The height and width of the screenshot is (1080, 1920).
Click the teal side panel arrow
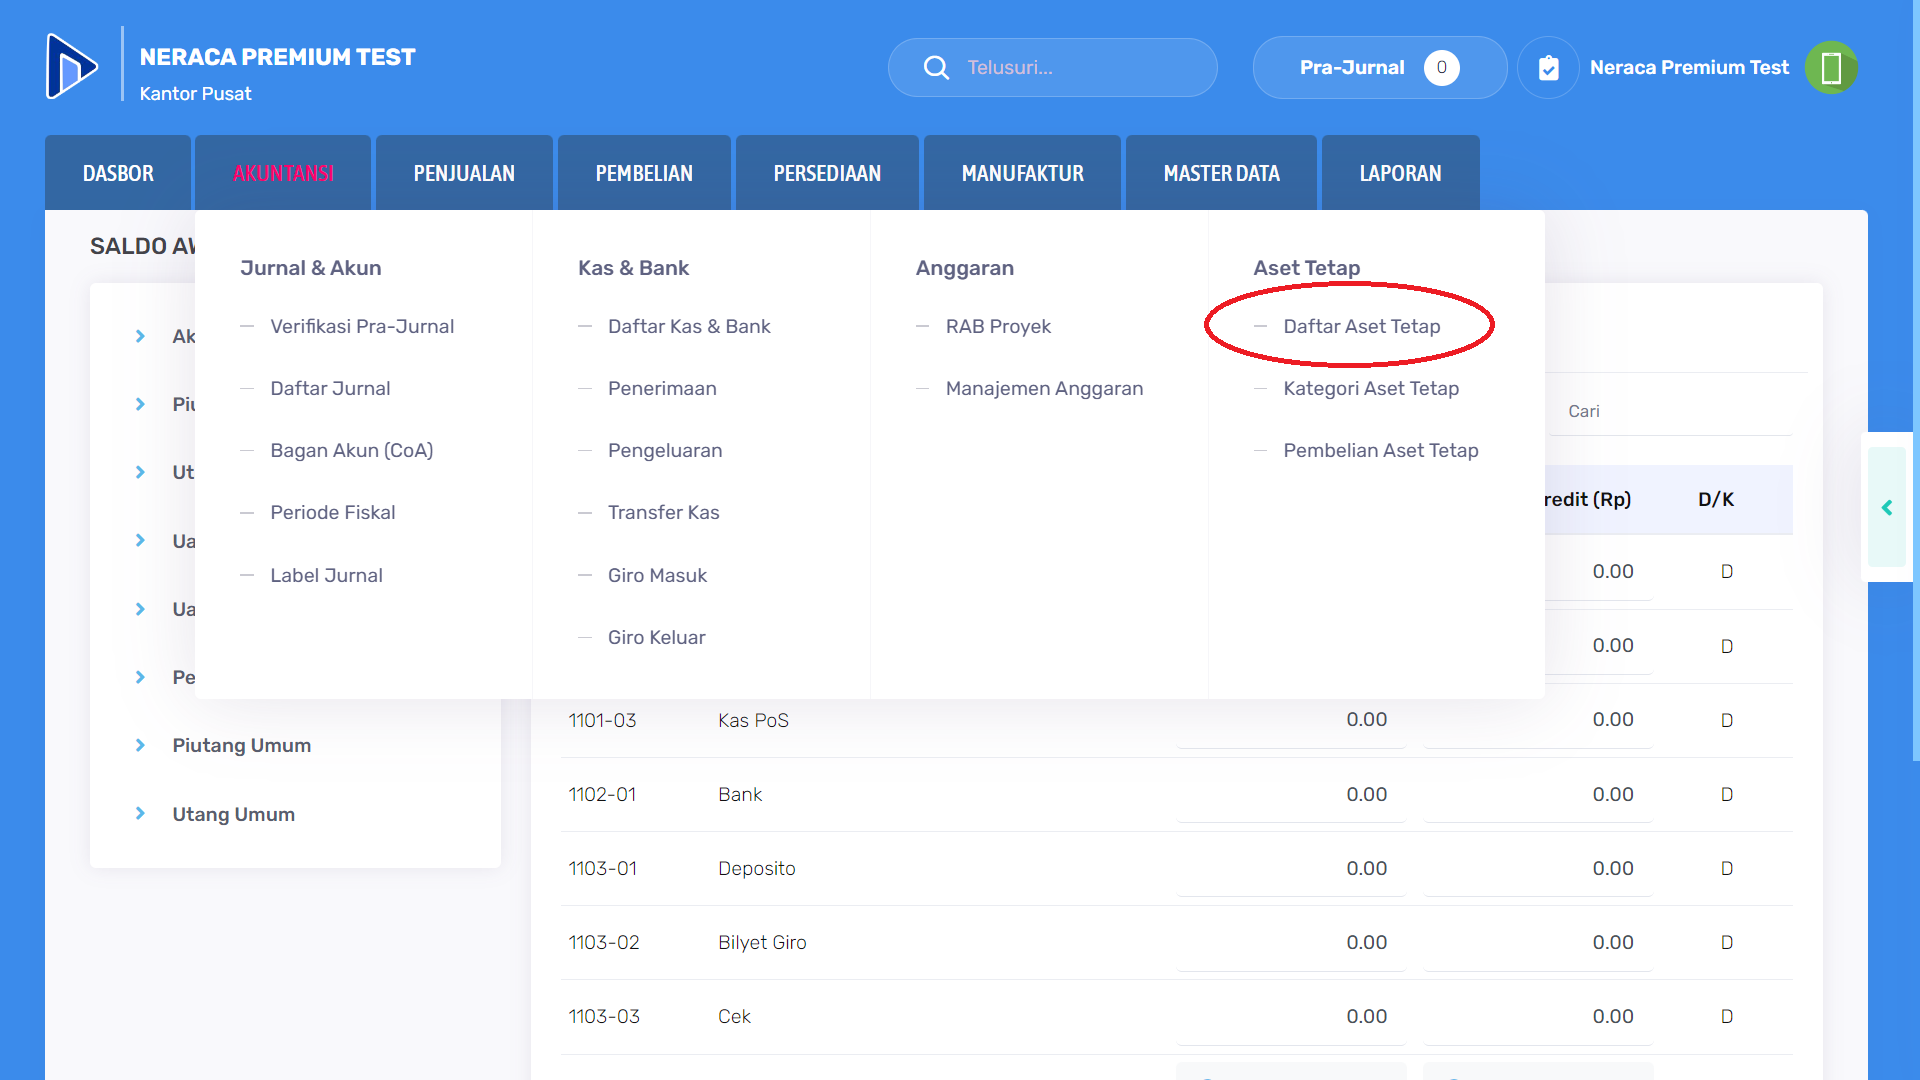1887,508
